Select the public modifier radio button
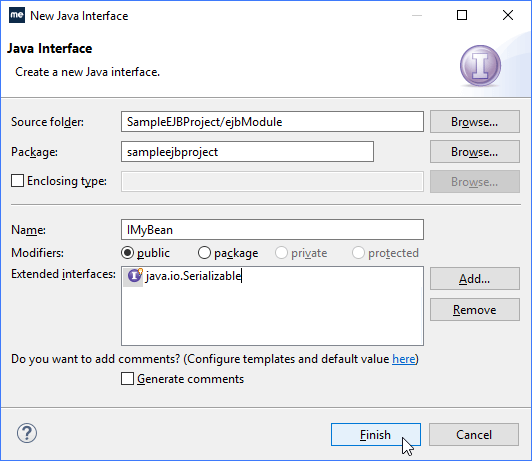 pos(128,253)
